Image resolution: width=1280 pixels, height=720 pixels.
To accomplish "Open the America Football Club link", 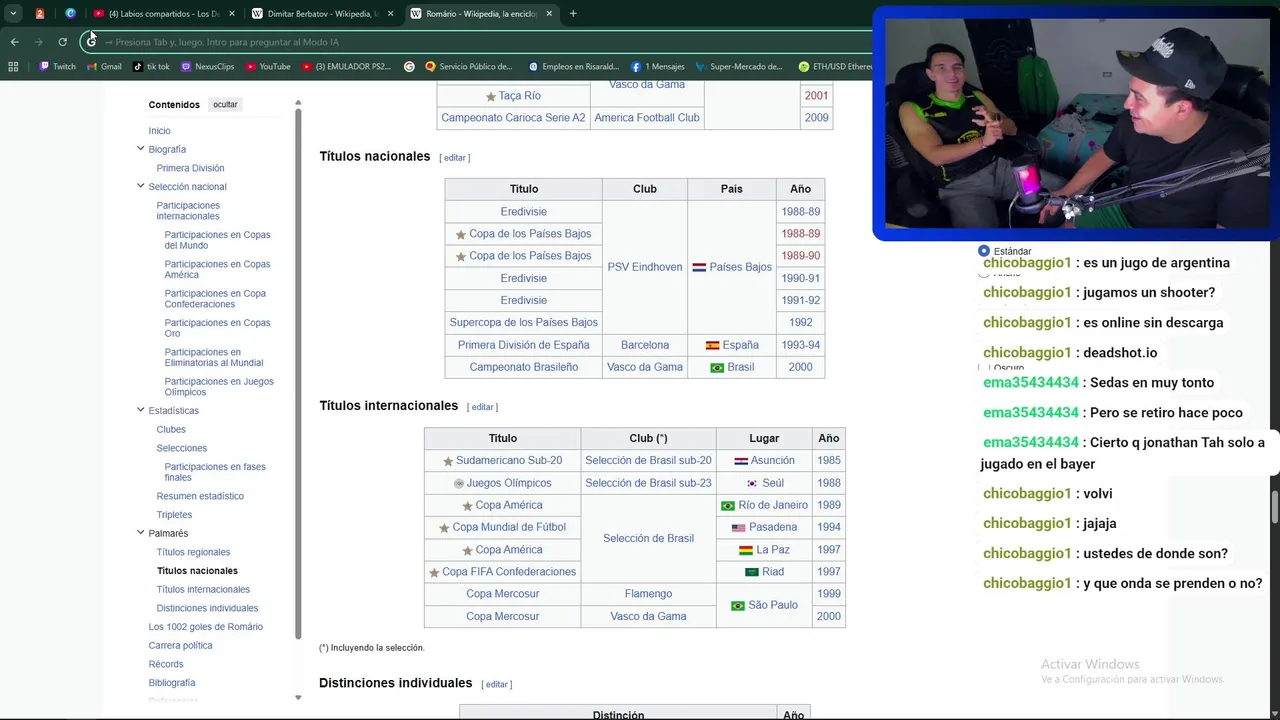I will [647, 118].
